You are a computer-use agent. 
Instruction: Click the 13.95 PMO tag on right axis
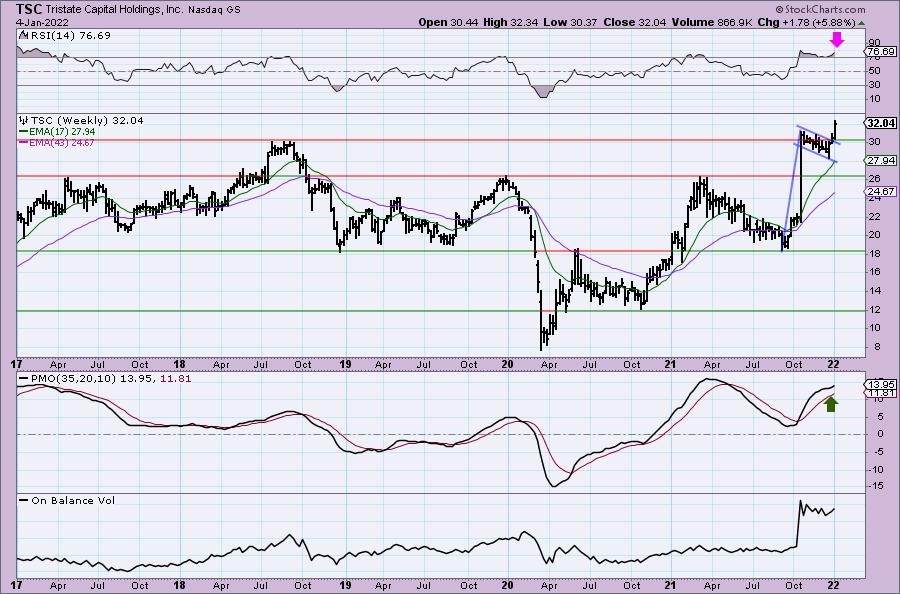881,385
